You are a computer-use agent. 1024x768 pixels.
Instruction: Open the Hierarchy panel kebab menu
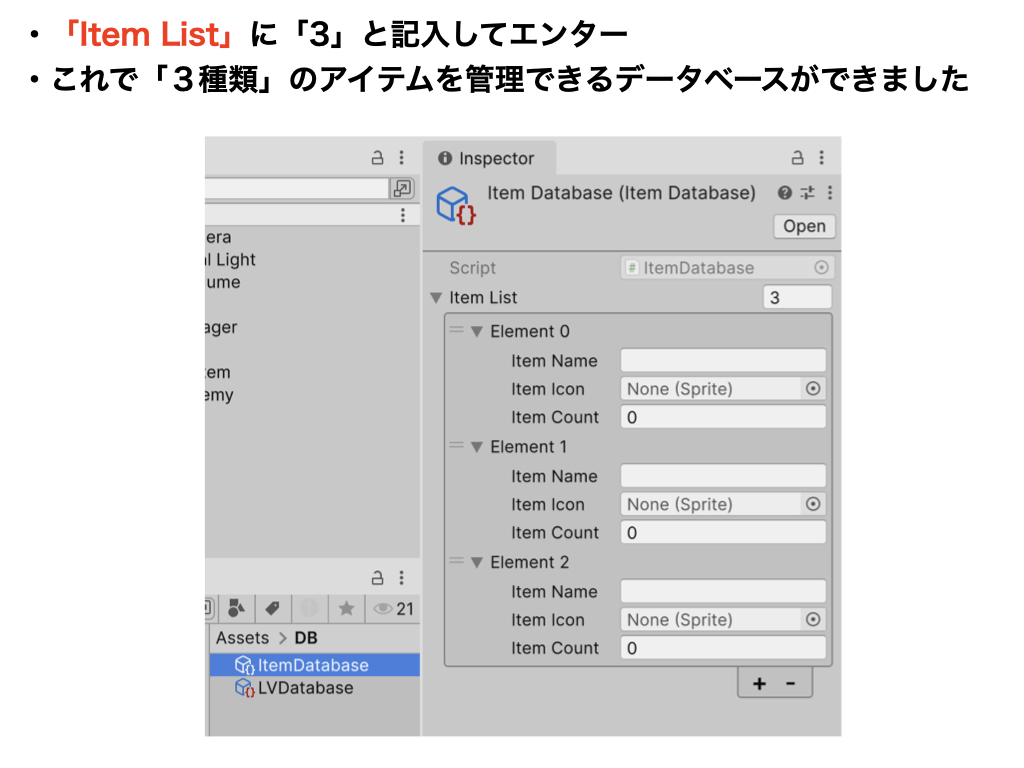click(402, 157)
